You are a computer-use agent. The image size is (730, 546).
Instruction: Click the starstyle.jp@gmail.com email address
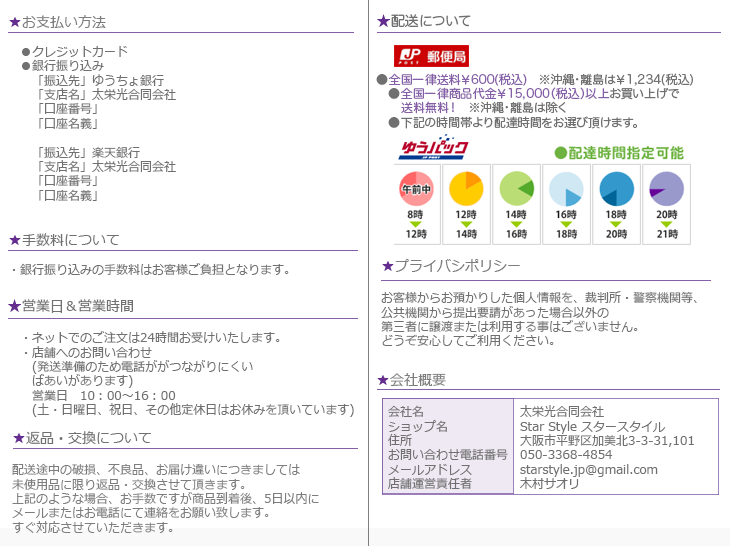point(588,469)
